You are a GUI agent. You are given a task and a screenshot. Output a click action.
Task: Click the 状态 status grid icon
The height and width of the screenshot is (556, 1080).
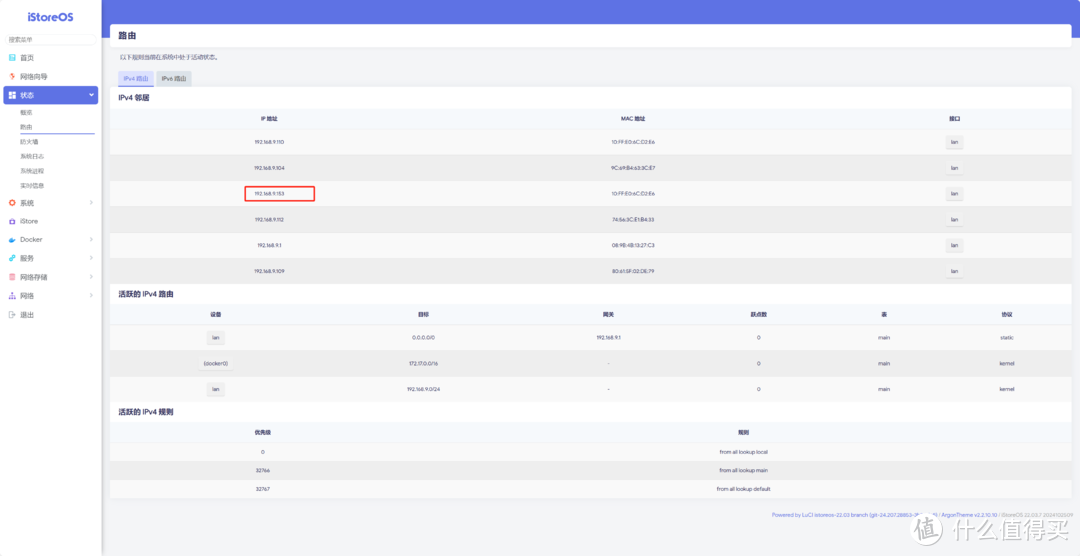[12, 95]
